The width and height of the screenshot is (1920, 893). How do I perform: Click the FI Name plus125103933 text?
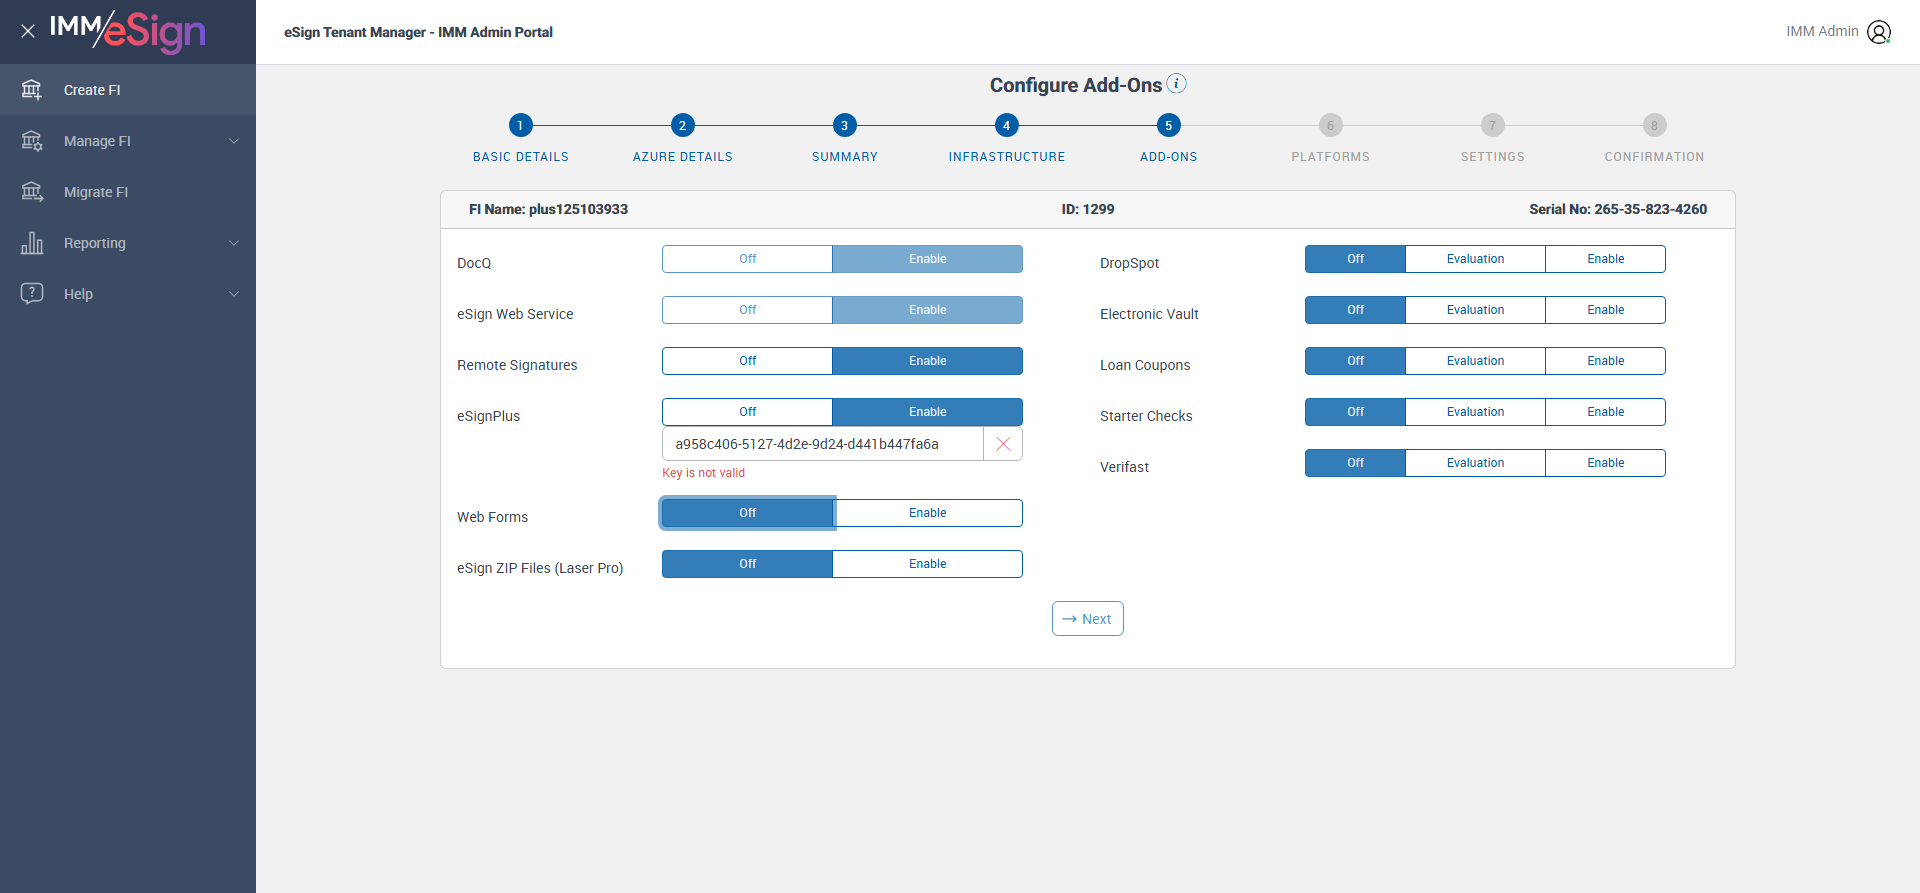pos(549,209)
